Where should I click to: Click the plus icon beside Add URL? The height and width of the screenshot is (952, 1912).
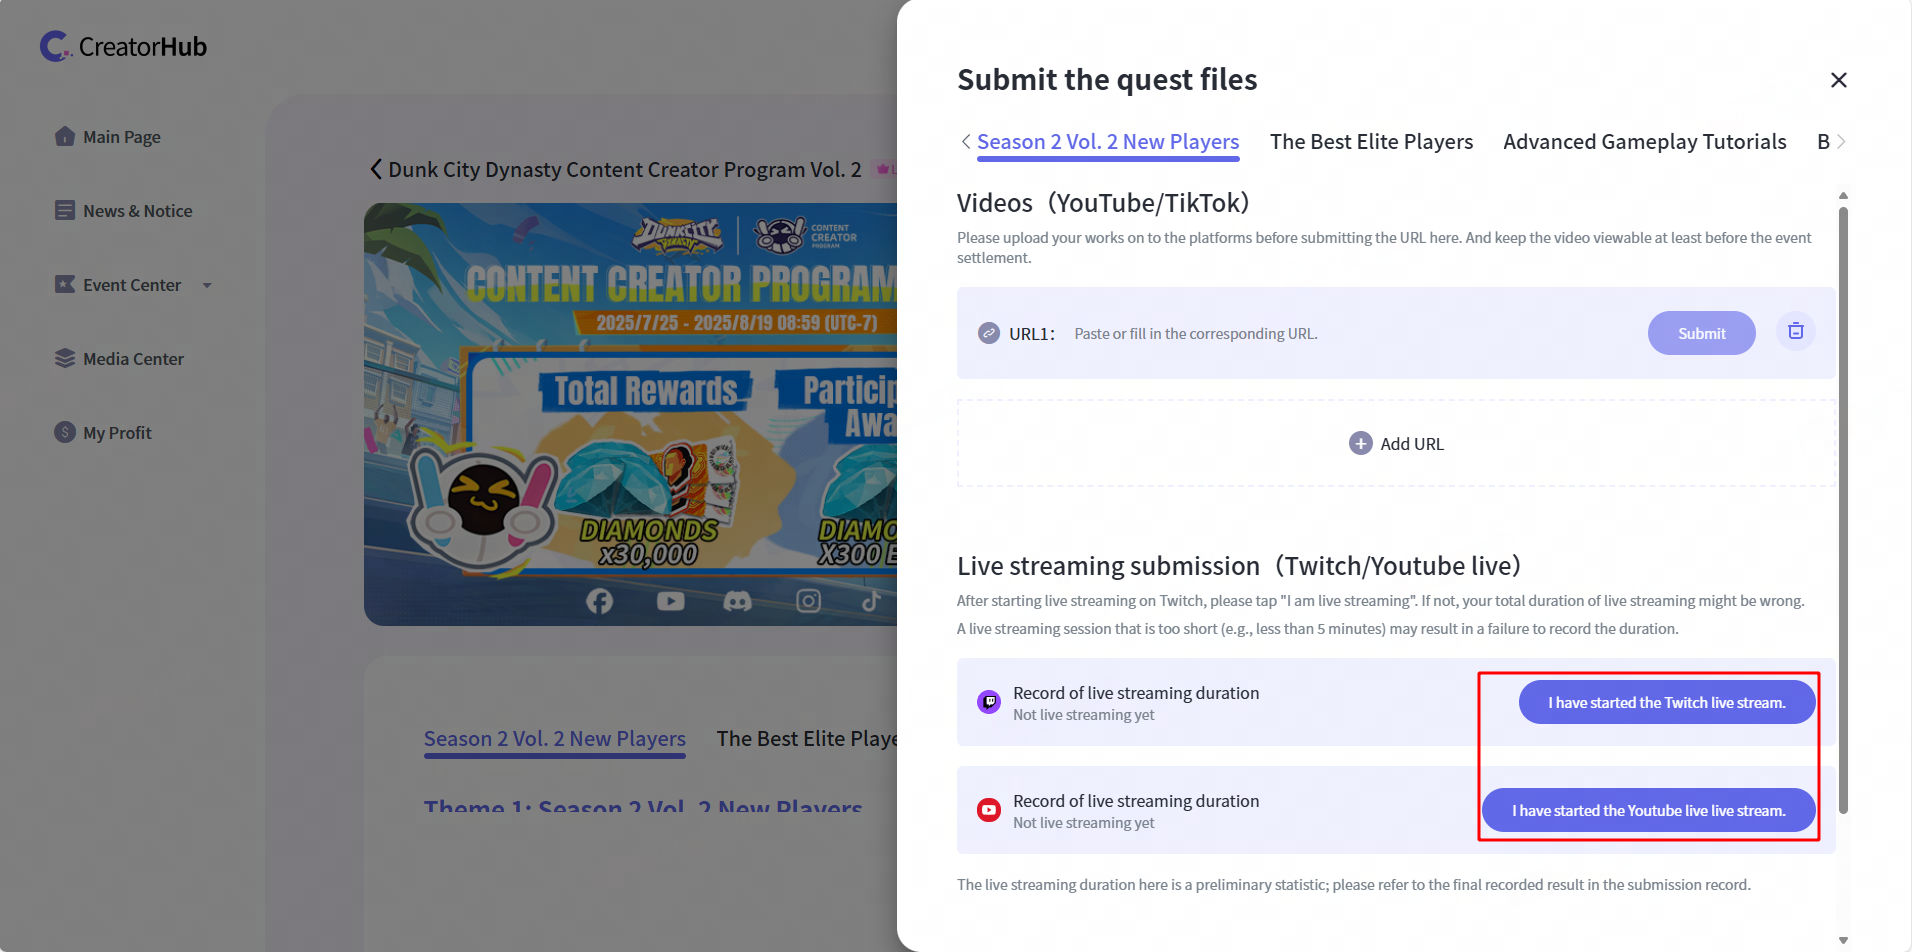point(1360,443)
